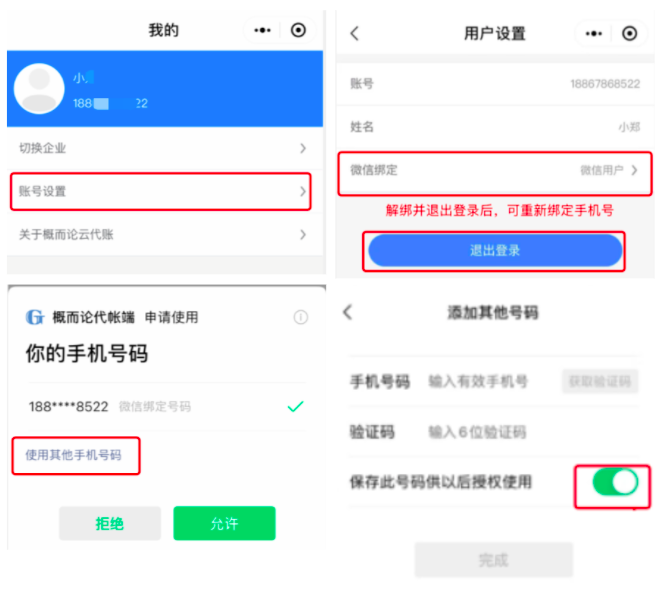Tap the circular close icon on 用户设置 page
This screenshot has width=666, height=600.
629,34
